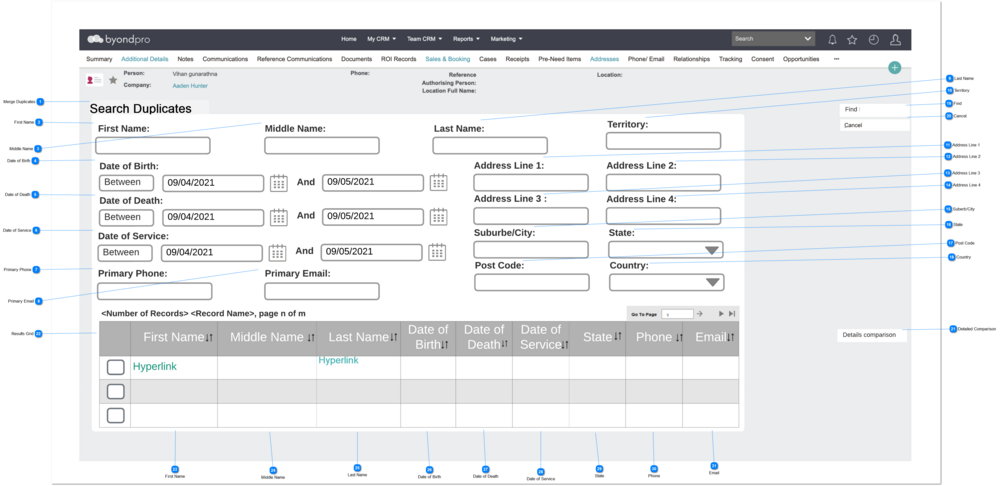This screenshot has width=1000, height=486.
Task: Show more tabs via the ellipsis
Action: coord(837,59)
